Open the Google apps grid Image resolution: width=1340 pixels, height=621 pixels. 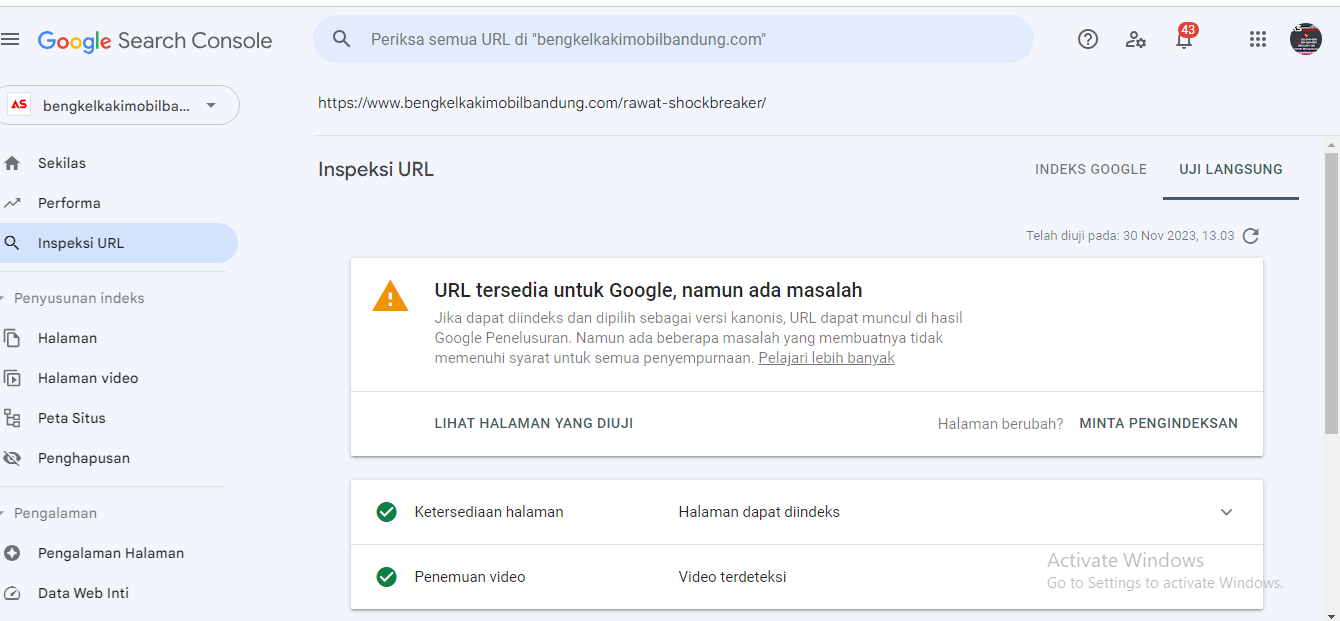[1258, 39]
